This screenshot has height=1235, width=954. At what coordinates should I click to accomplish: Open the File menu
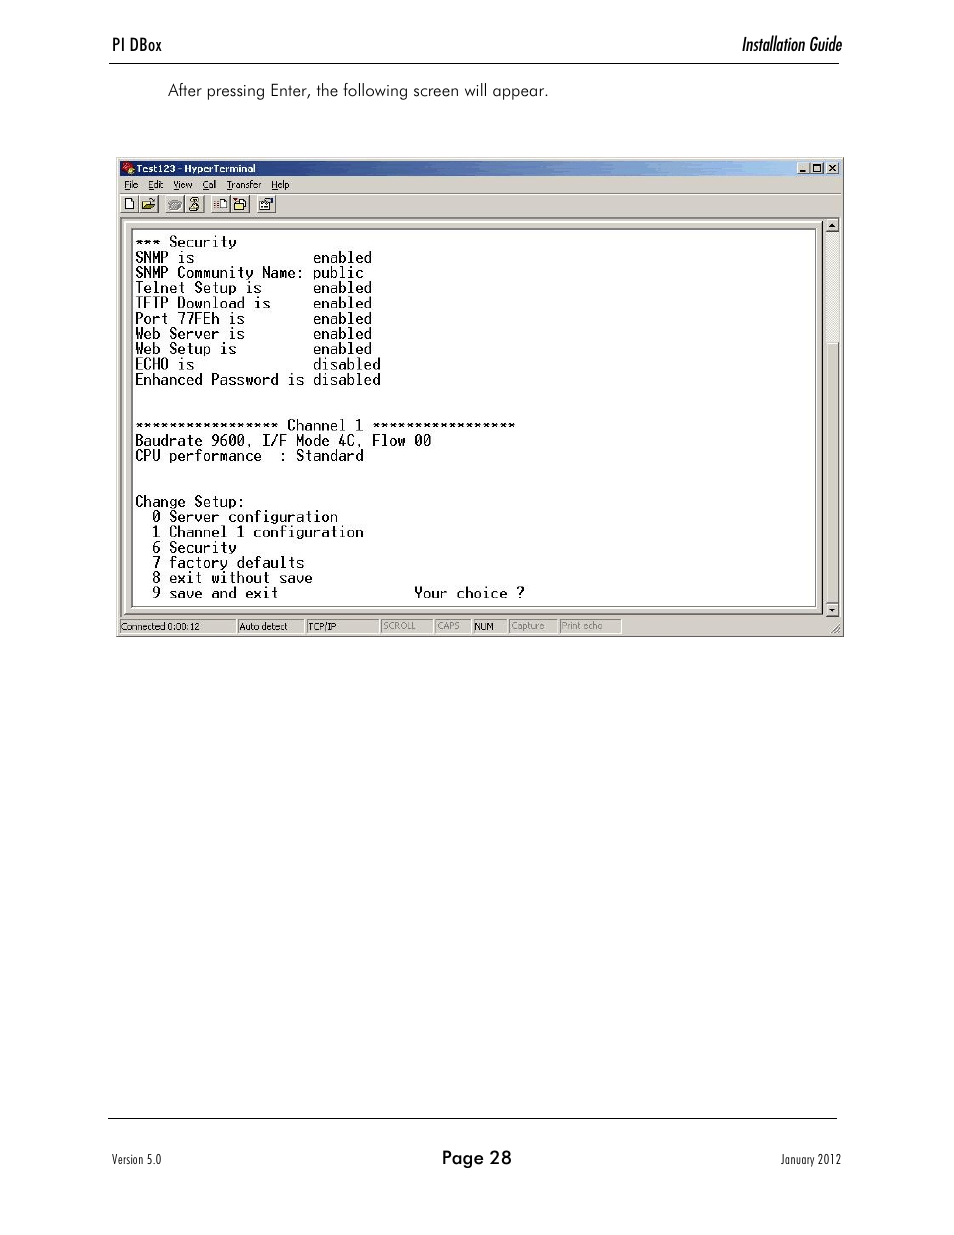click(x=131, y=185)
